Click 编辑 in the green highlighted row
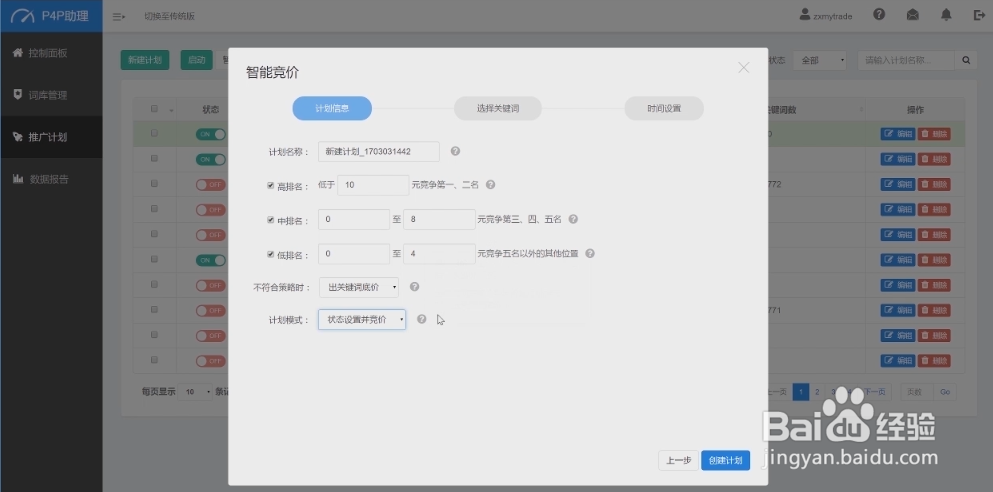The image size is (993, 492). pyautogui.click(x=897, y=134)
